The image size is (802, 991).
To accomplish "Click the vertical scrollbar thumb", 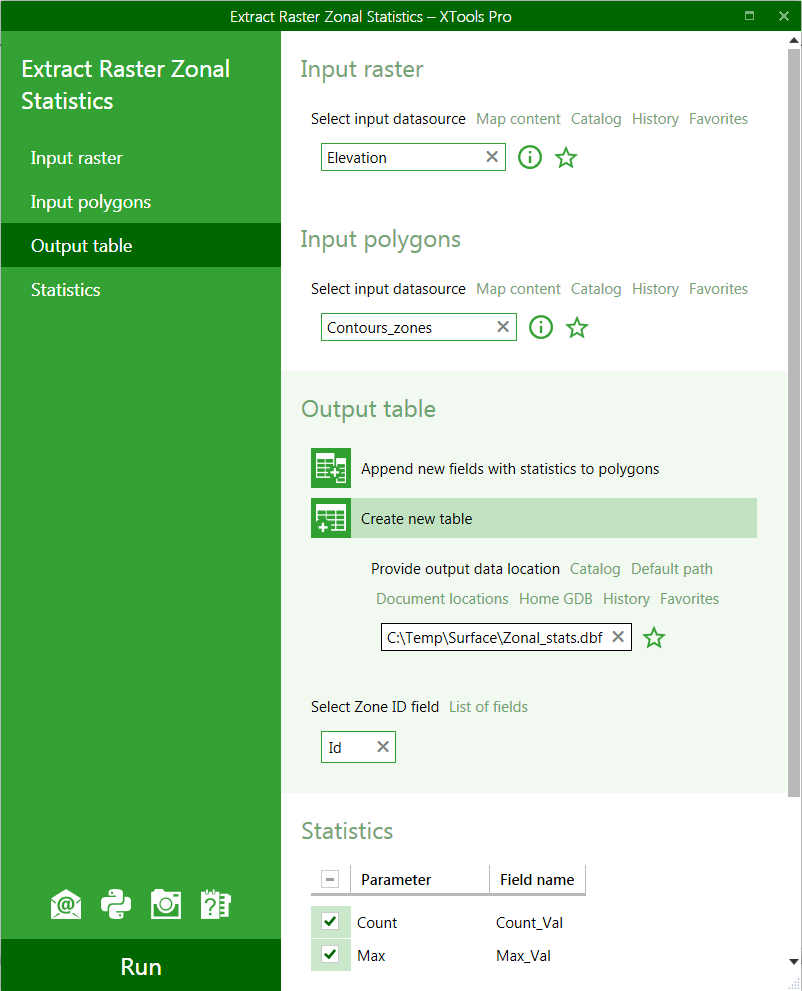I will 794,422.
